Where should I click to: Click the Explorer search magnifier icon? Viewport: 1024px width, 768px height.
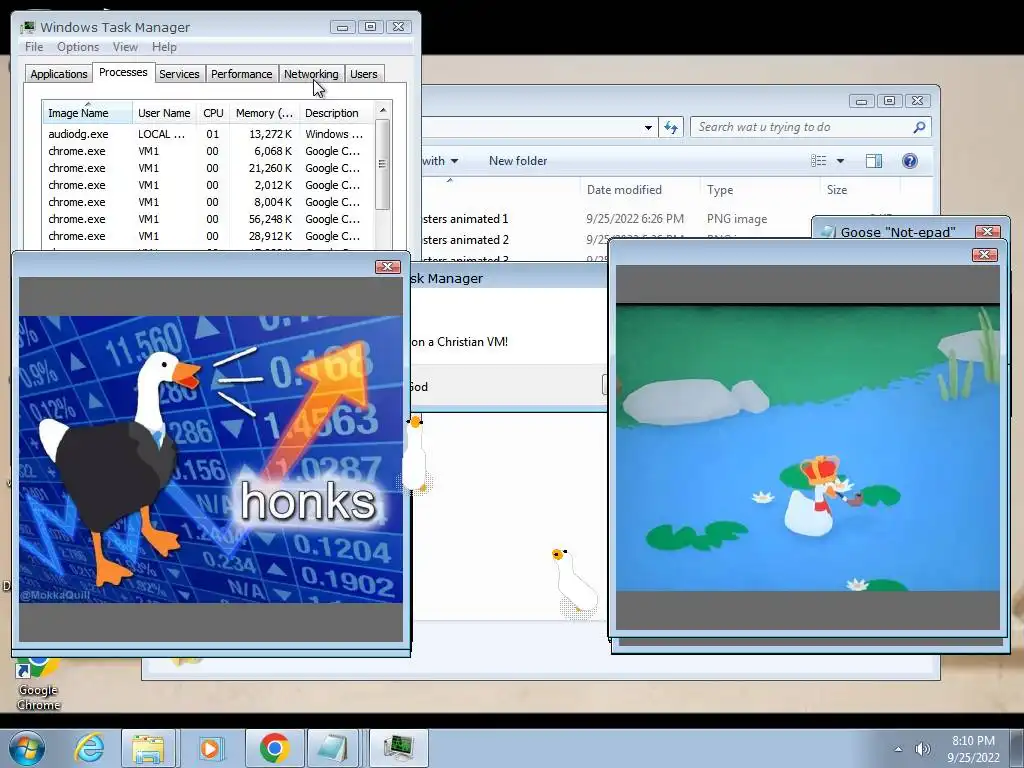[x=919, y=127]
